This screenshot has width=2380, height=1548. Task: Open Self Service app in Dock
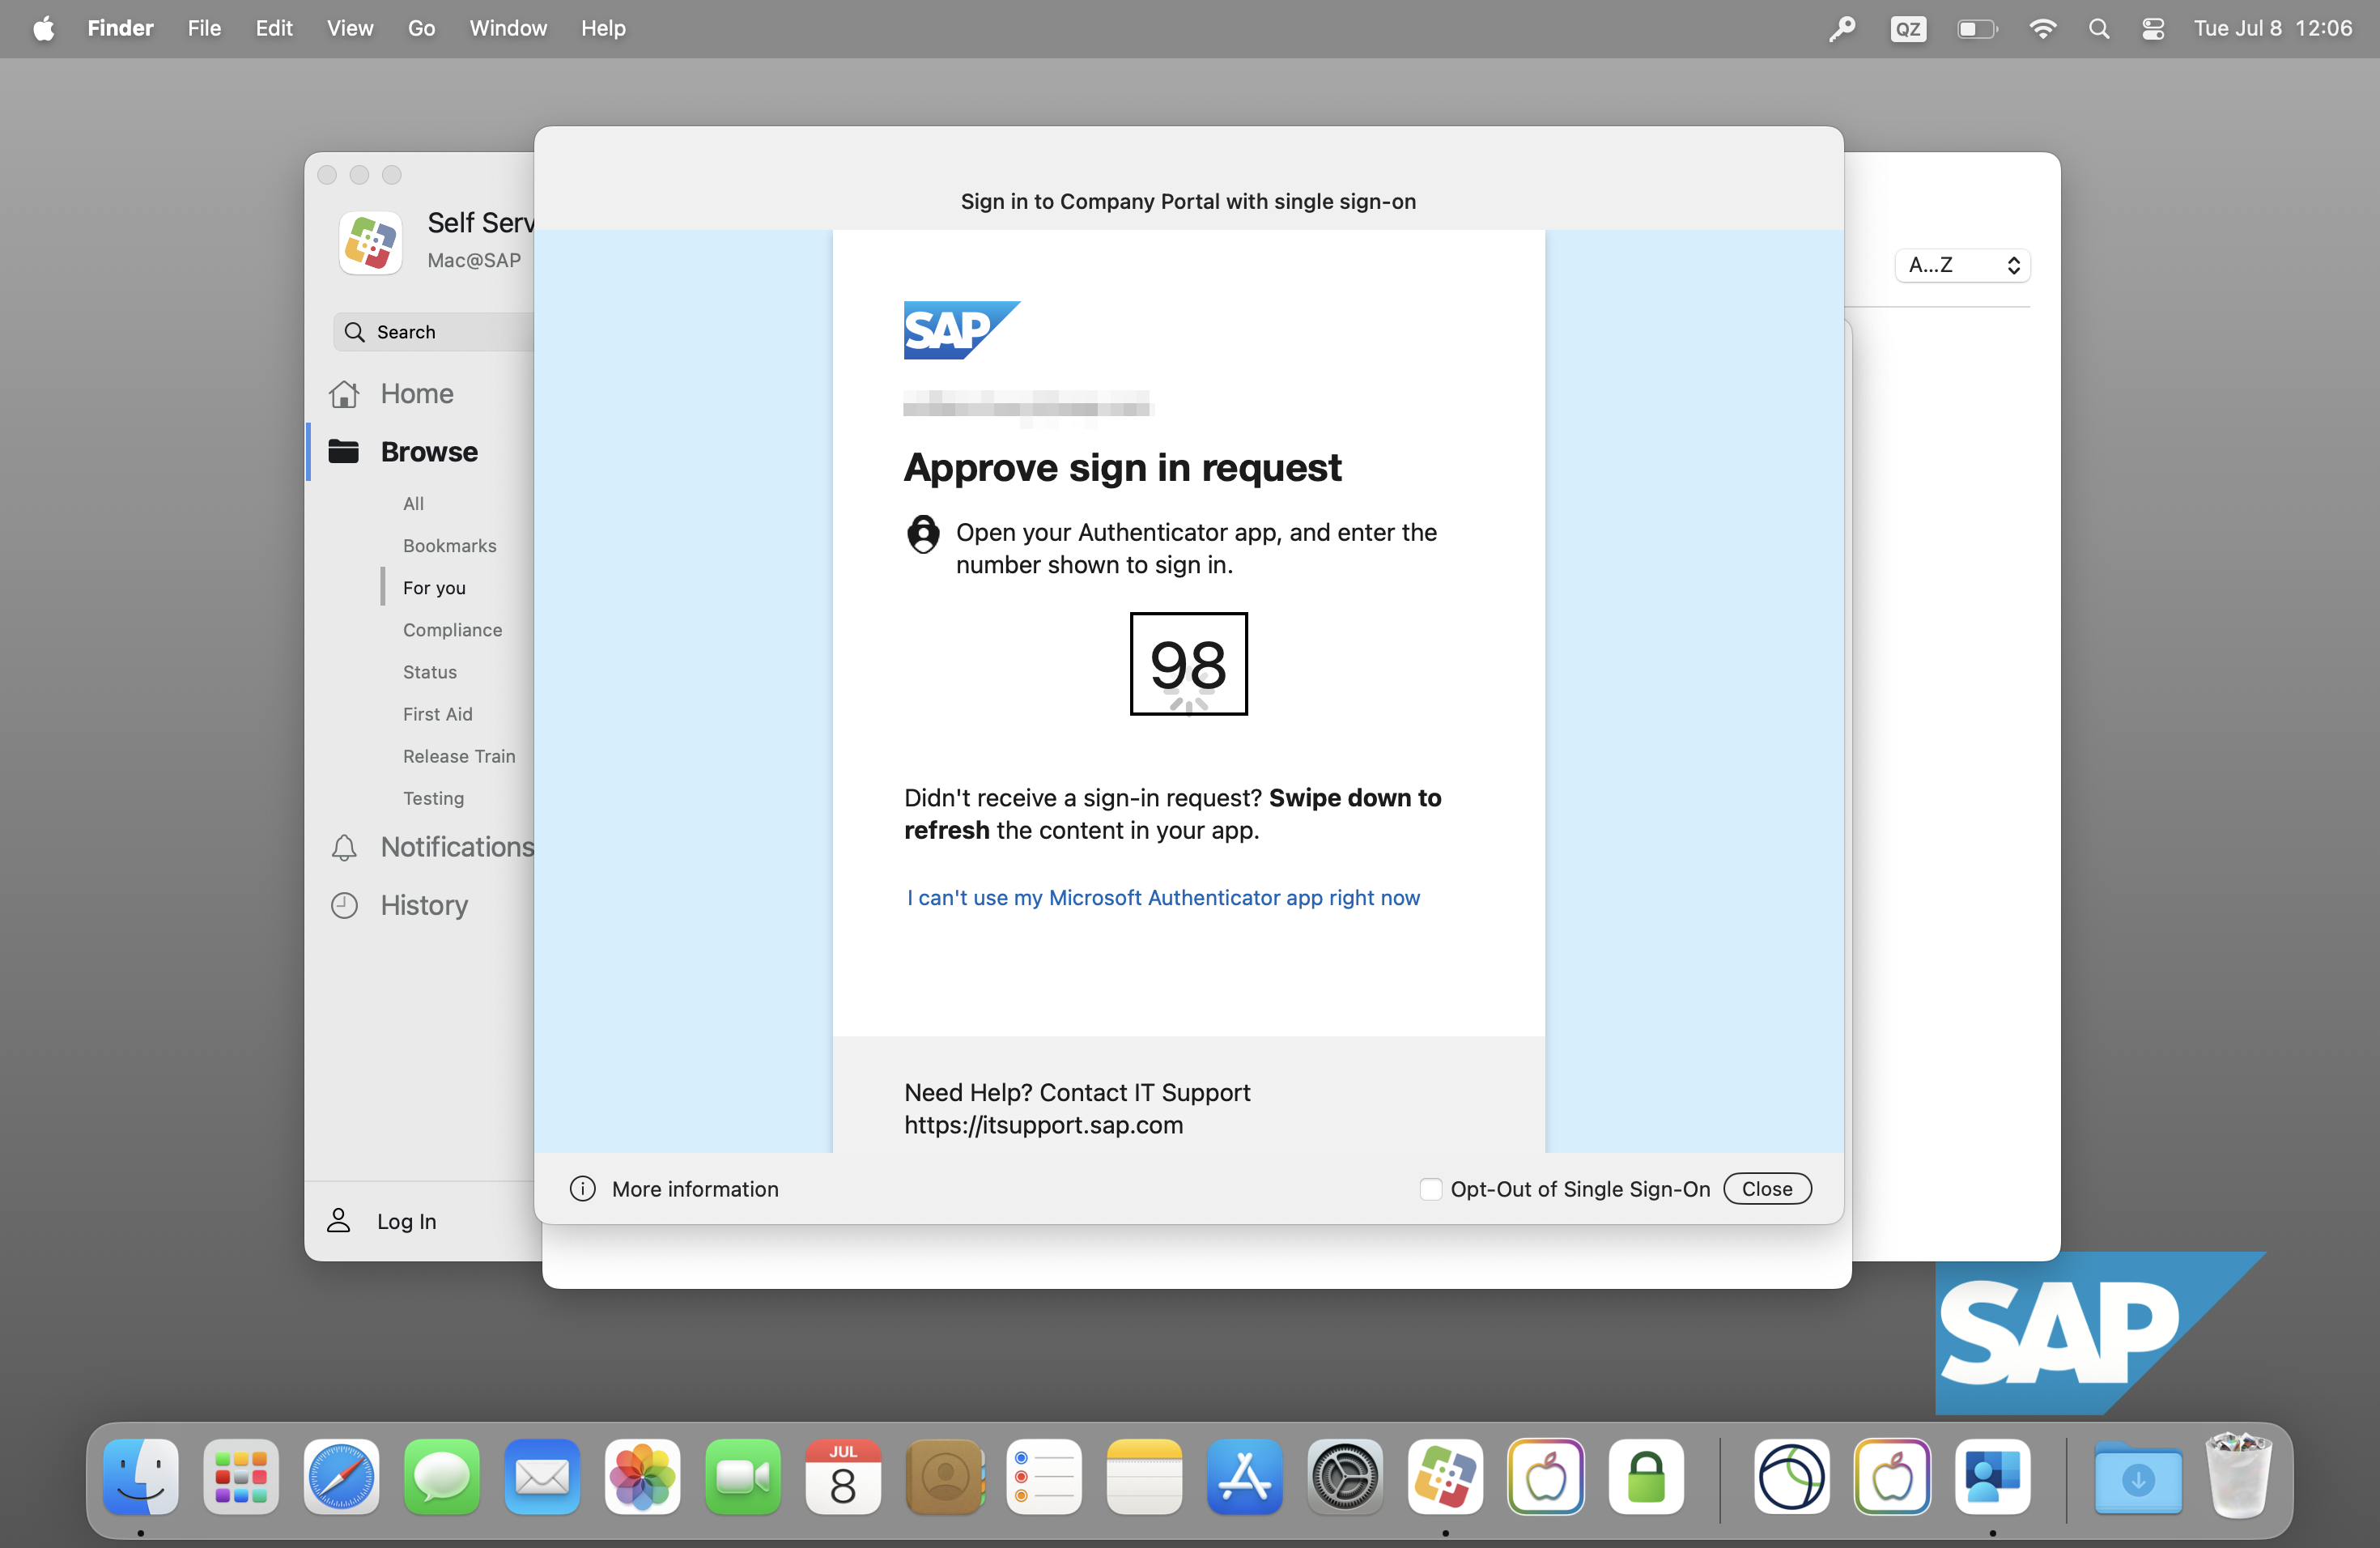(x=1445, y=1477)
